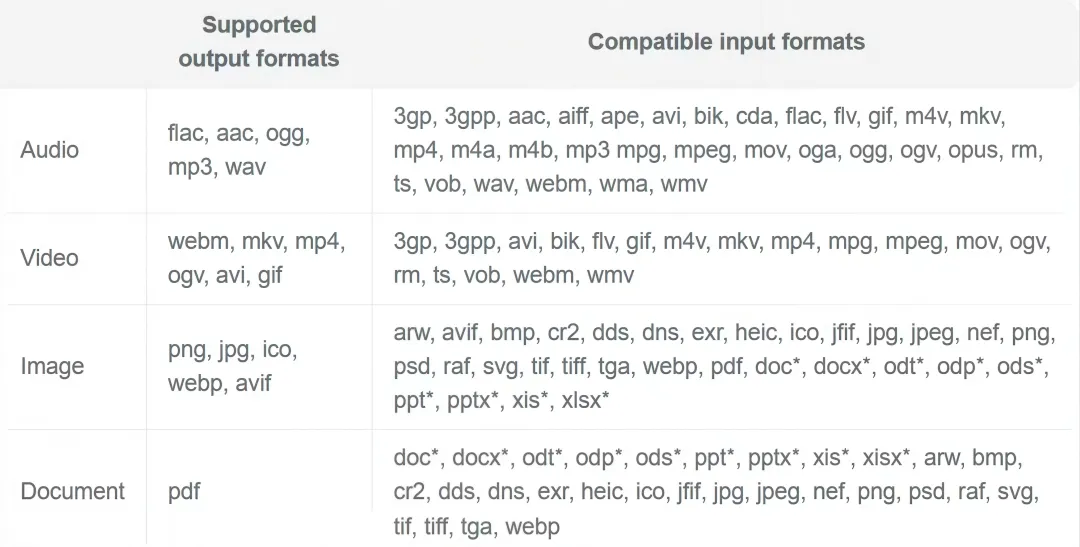Click the 'rm, ts, vob, webm, wmv' line

(x=514, y=276)
